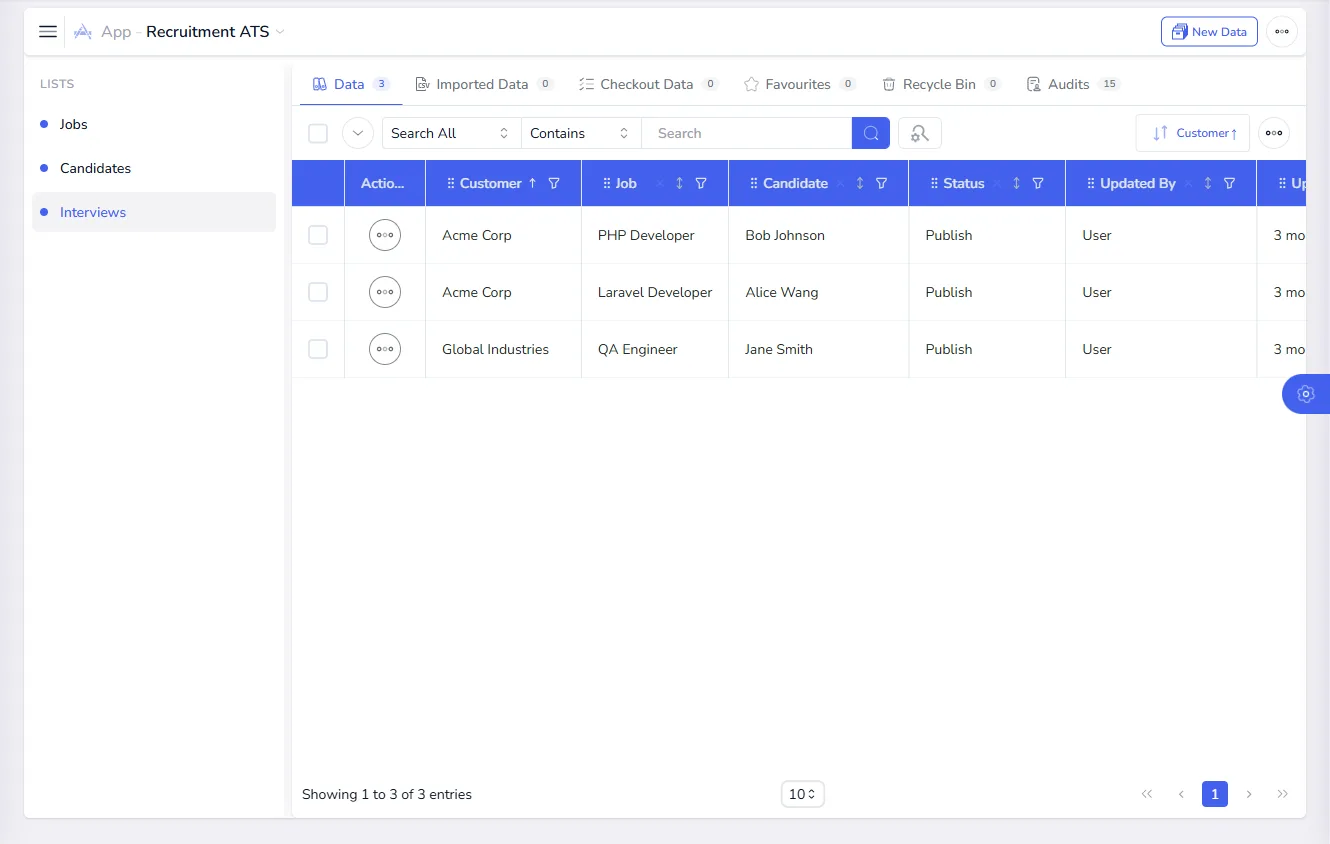Open table more options ellipsis button
1330x844 pixels.
tap(1274, 133)
